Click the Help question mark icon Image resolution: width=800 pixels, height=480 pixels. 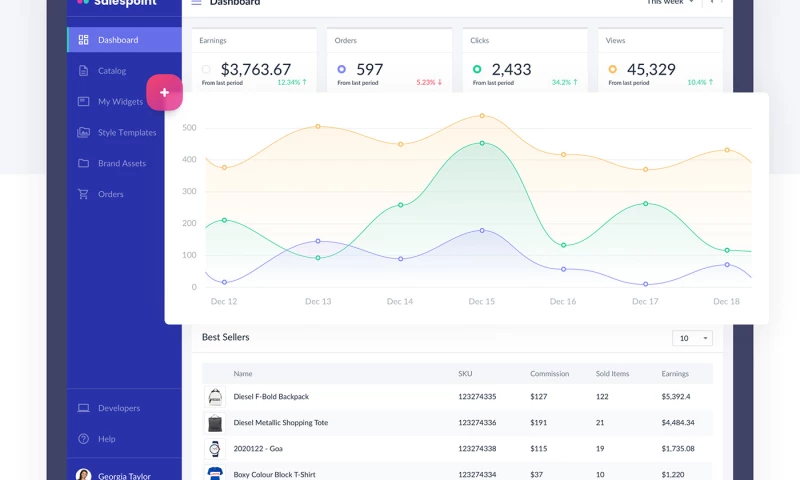click(x=83, y=439)
